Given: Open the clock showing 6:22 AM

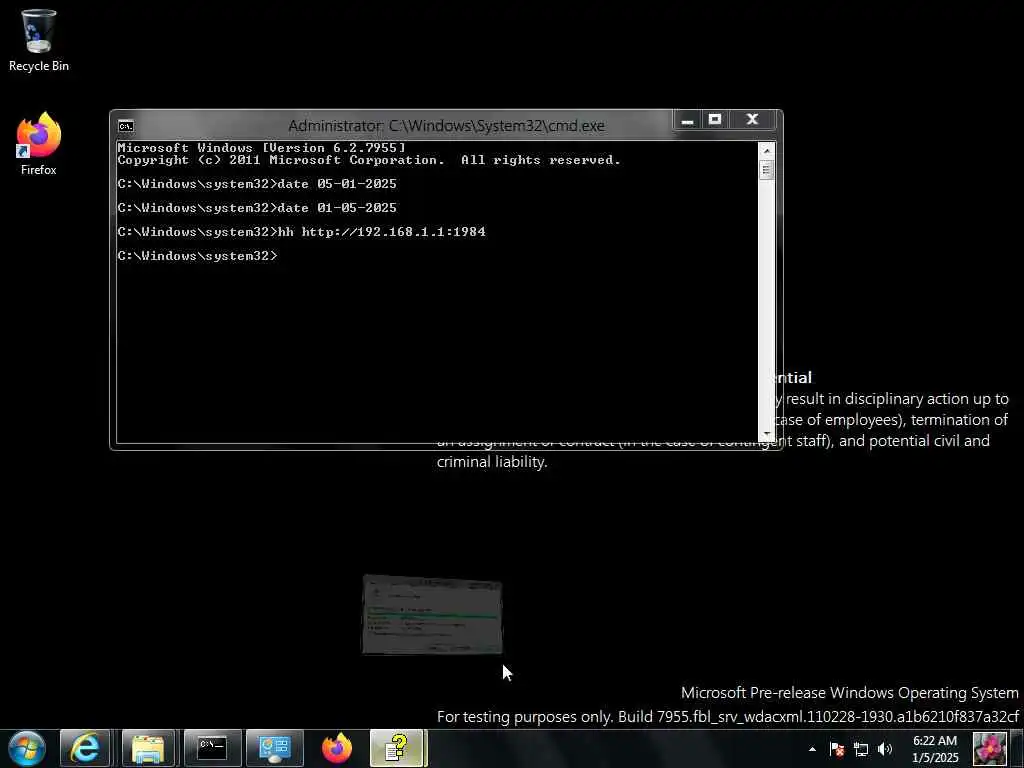Looking at the screenshot, I should click(x=935, y=749).
